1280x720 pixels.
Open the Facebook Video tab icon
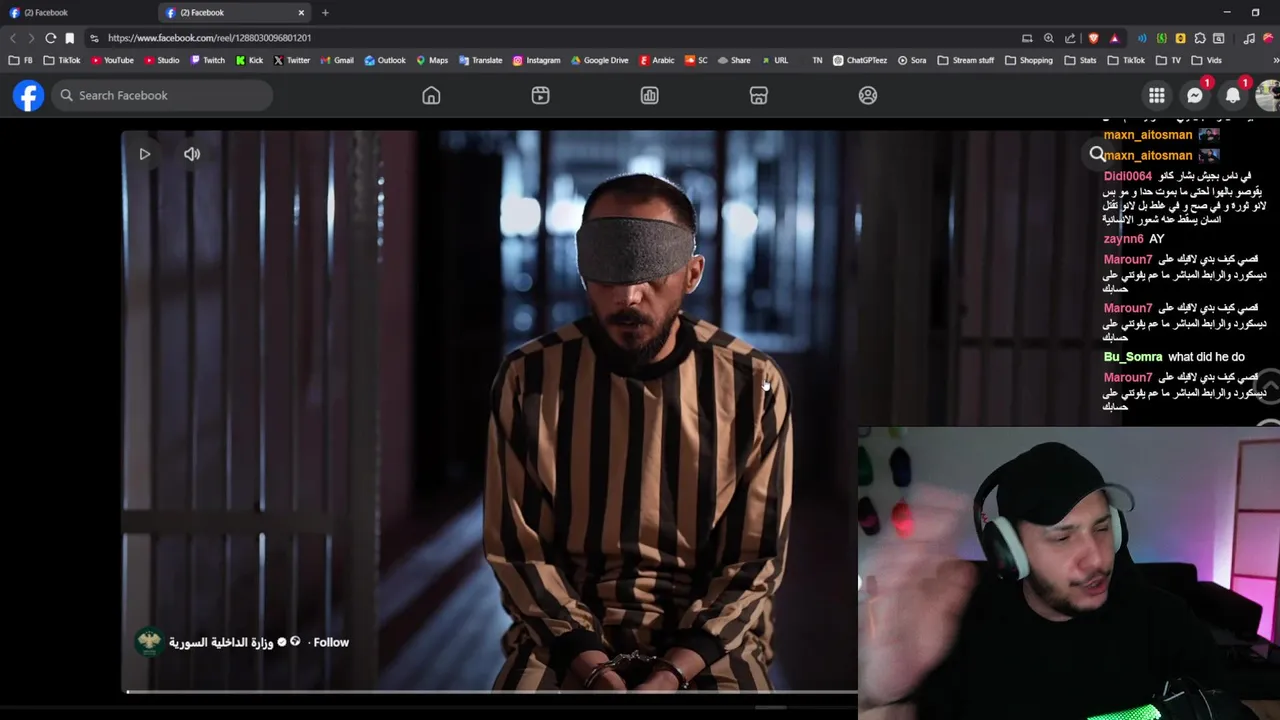tap(540, 95)
